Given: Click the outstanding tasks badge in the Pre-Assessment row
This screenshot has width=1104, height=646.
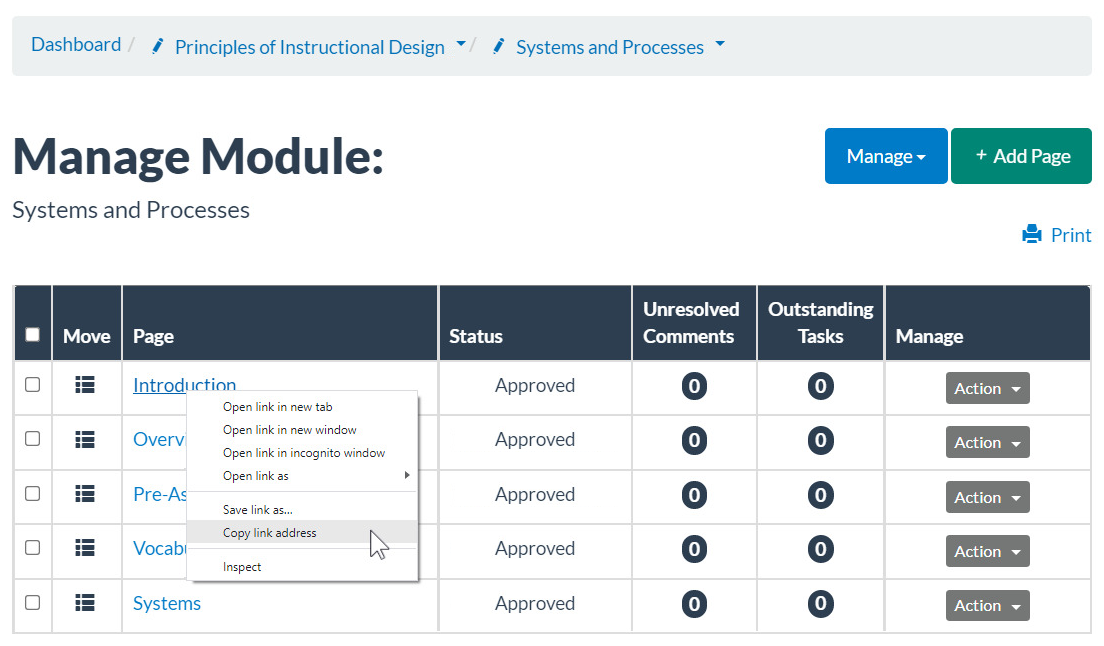Looking at the screenshot, I should tap(820, 495).
